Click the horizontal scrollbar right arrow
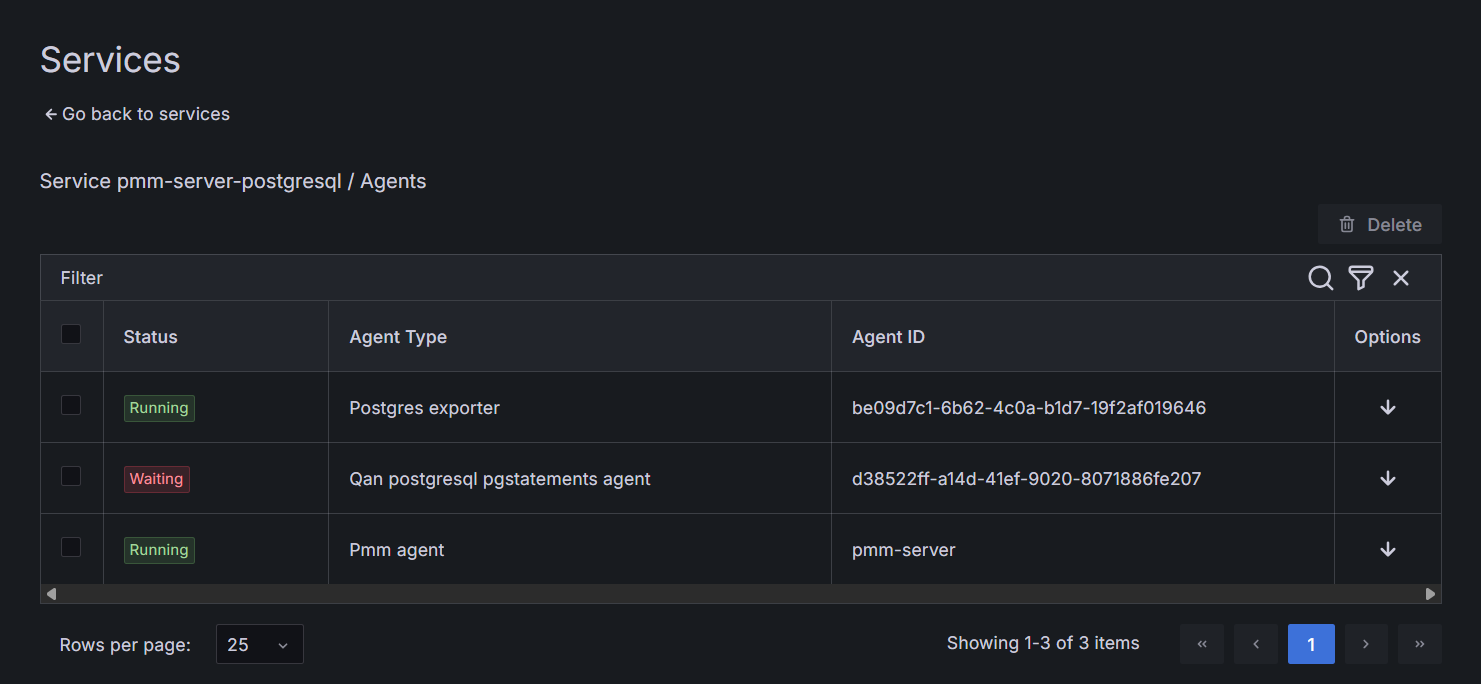Image resolution: width=1481 pixels, height=684 pixels. tap(1431, 594)
